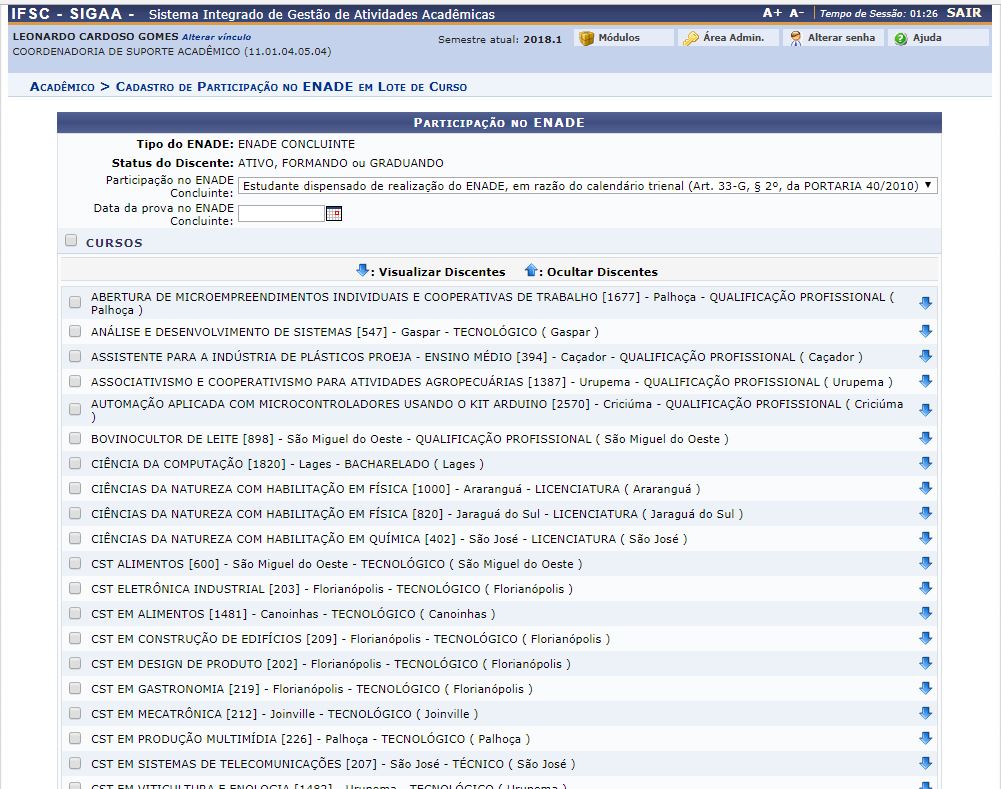Increase font size with A+ control
Image resolution: width=1001 pixels, height=789 pixels.
[x=771, y=14]
